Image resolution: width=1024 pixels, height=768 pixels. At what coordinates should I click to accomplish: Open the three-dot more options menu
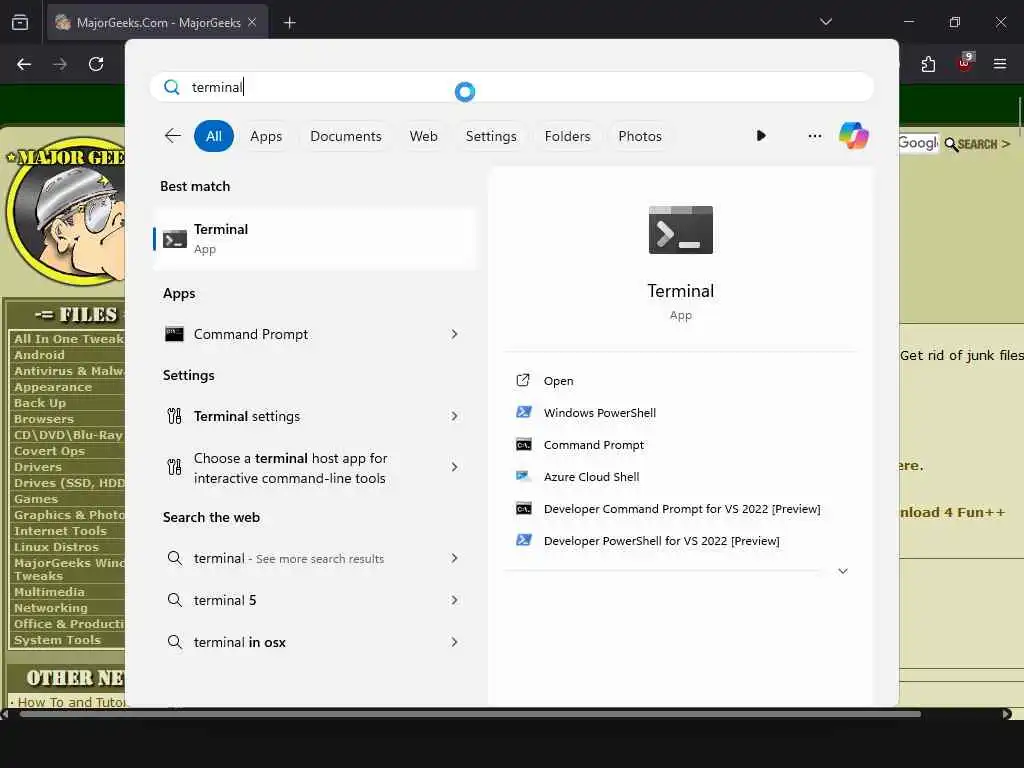click(x=814, y=136)
